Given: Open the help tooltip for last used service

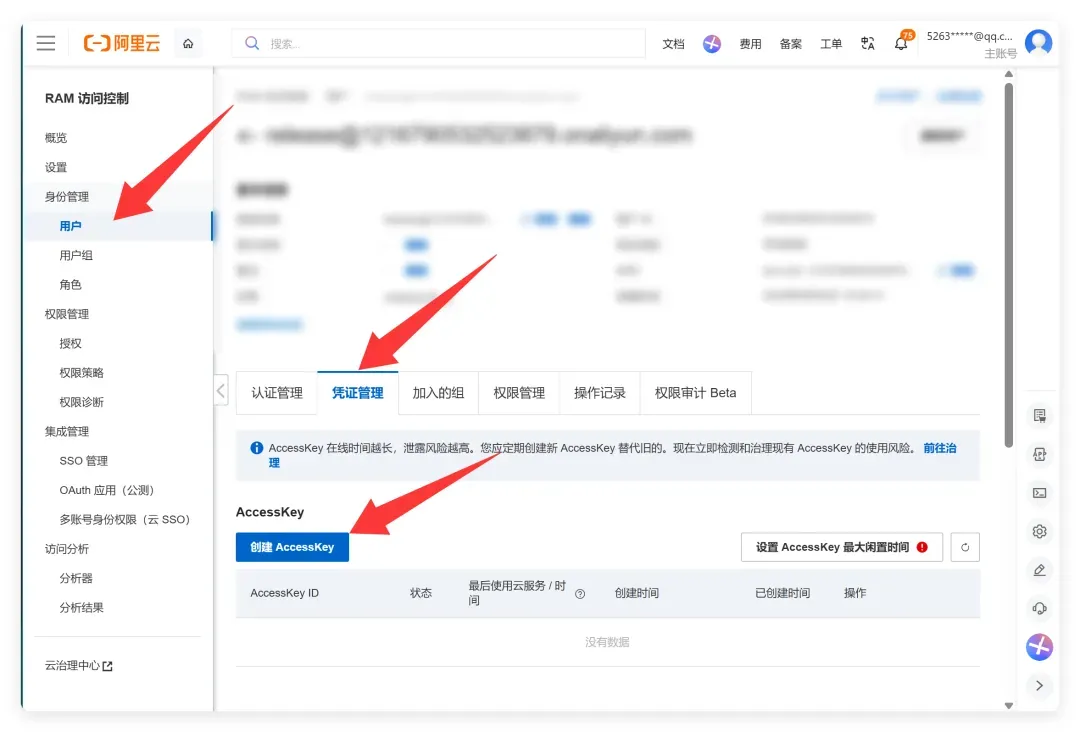Looking at the screenshot, I should click(x=580, y=594).
